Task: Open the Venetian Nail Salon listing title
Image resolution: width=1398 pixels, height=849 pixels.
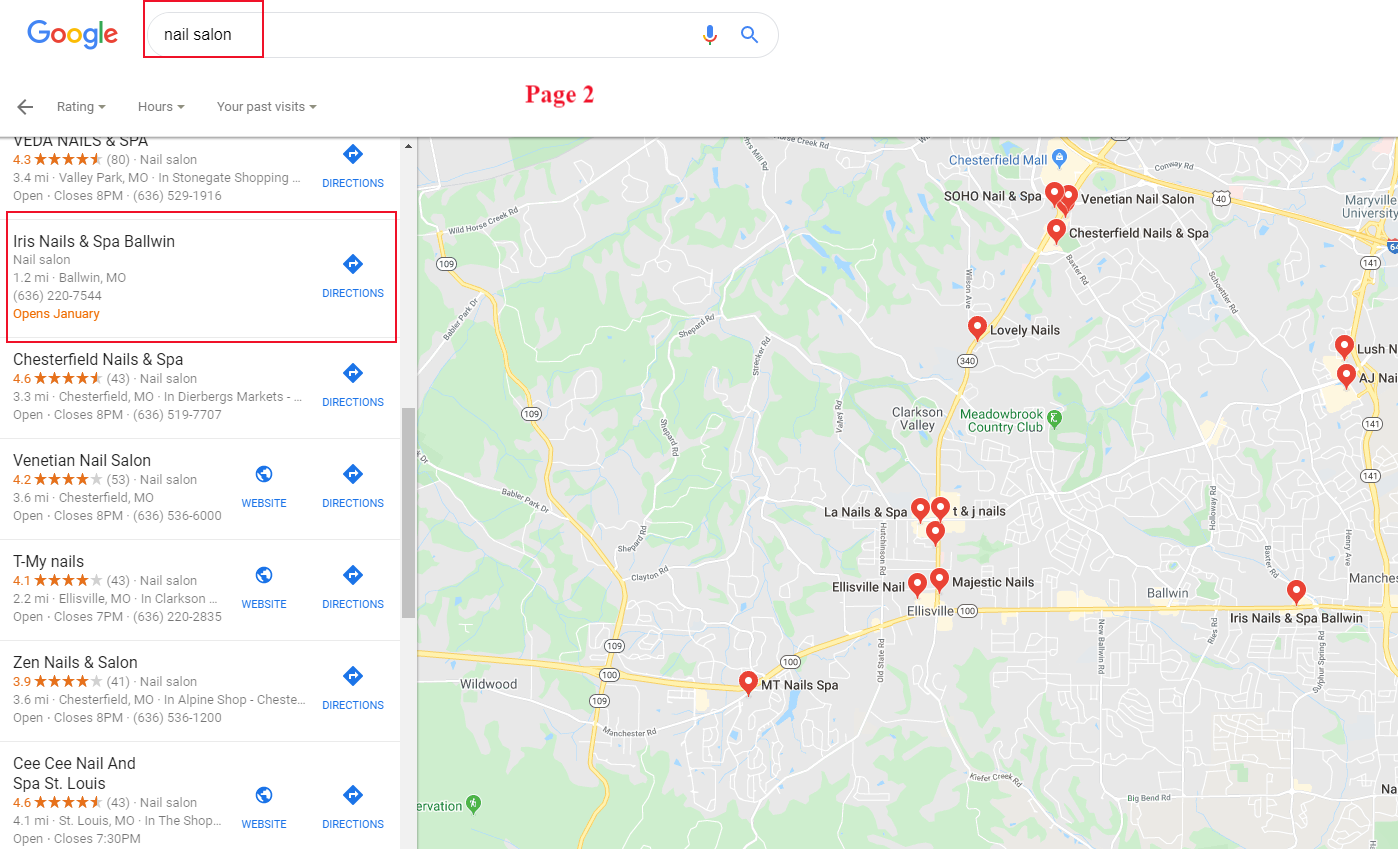Action: [x=82, y=460]
